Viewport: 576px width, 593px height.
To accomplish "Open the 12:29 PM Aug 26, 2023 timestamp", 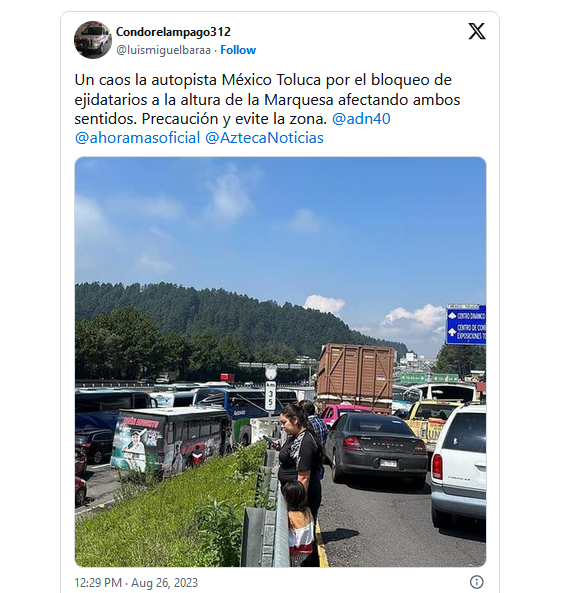I will 136,582.
